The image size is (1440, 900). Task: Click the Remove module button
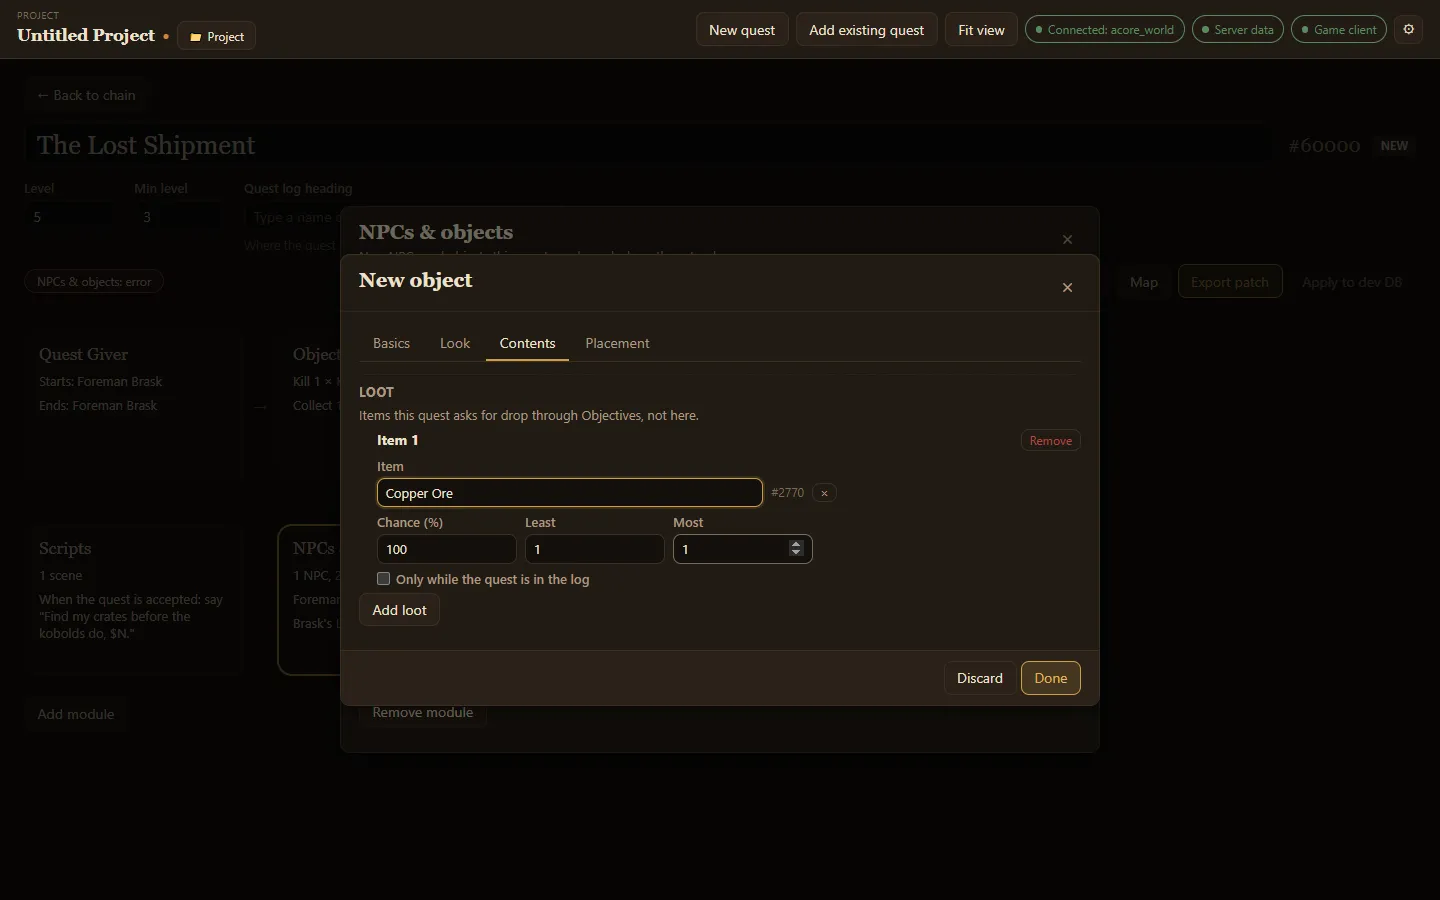pyautogui.click(x=423, y=712)
